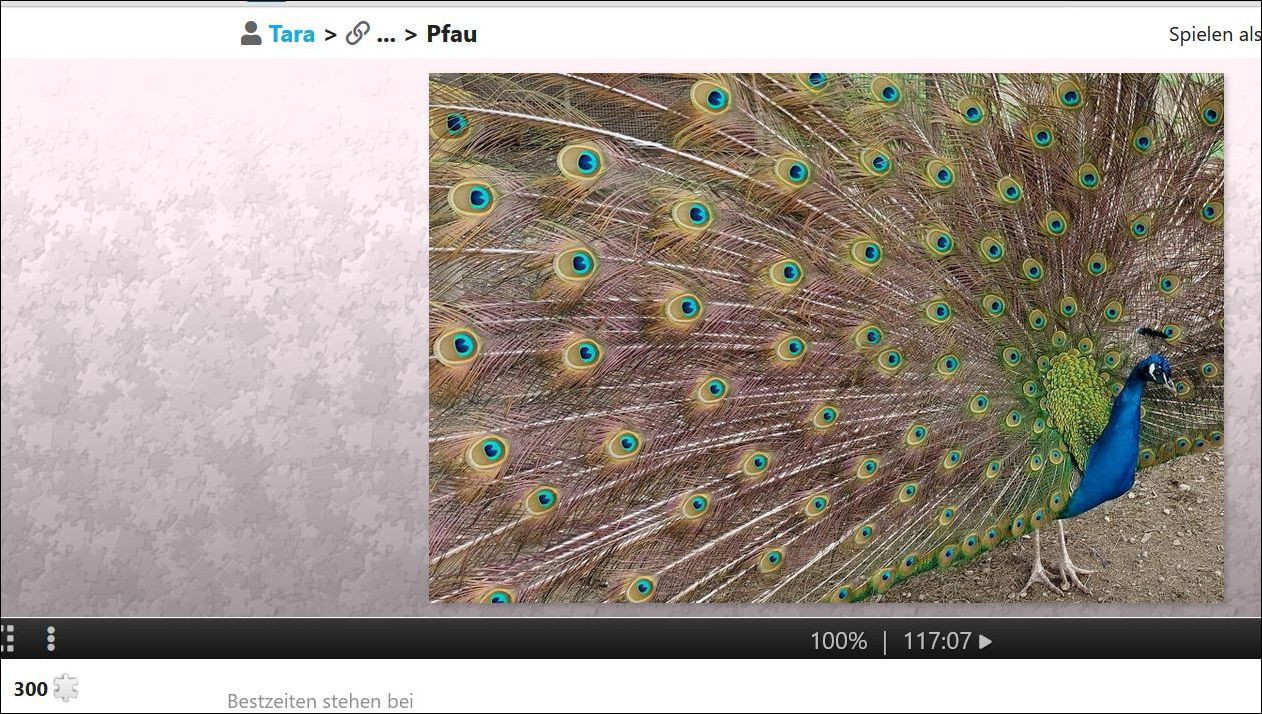Open the grid dots menu icon
This screenshot has height=714, width=1262.
(7, 638)
